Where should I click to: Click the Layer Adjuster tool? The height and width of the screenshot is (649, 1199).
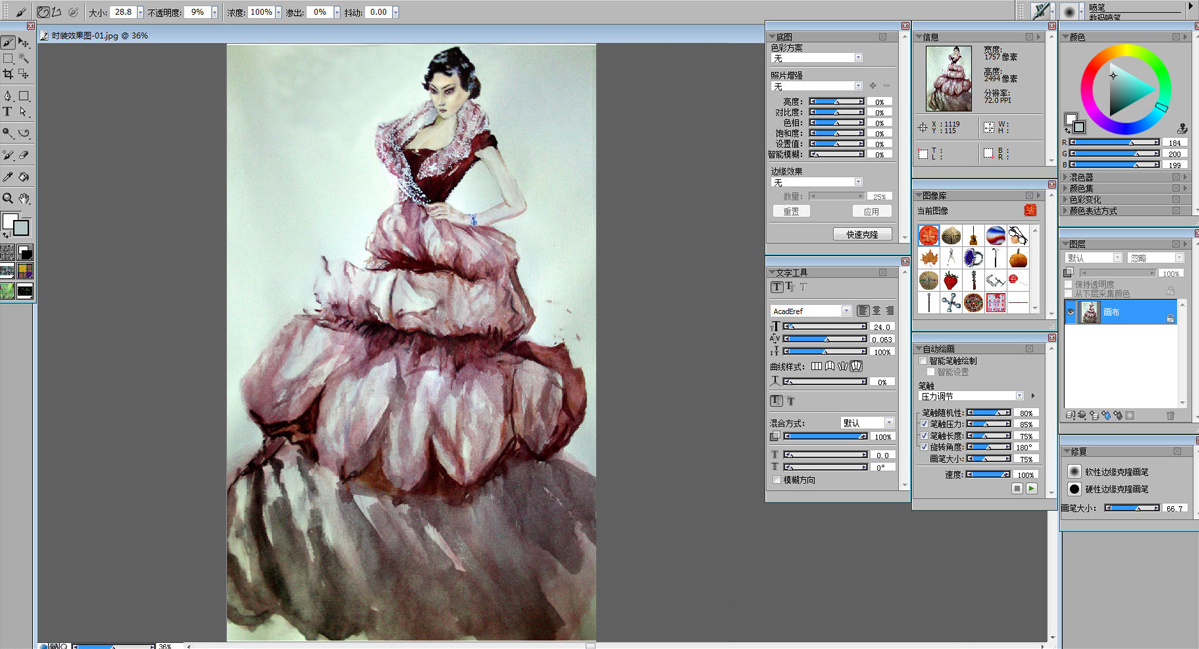click(x=24, y=43)
